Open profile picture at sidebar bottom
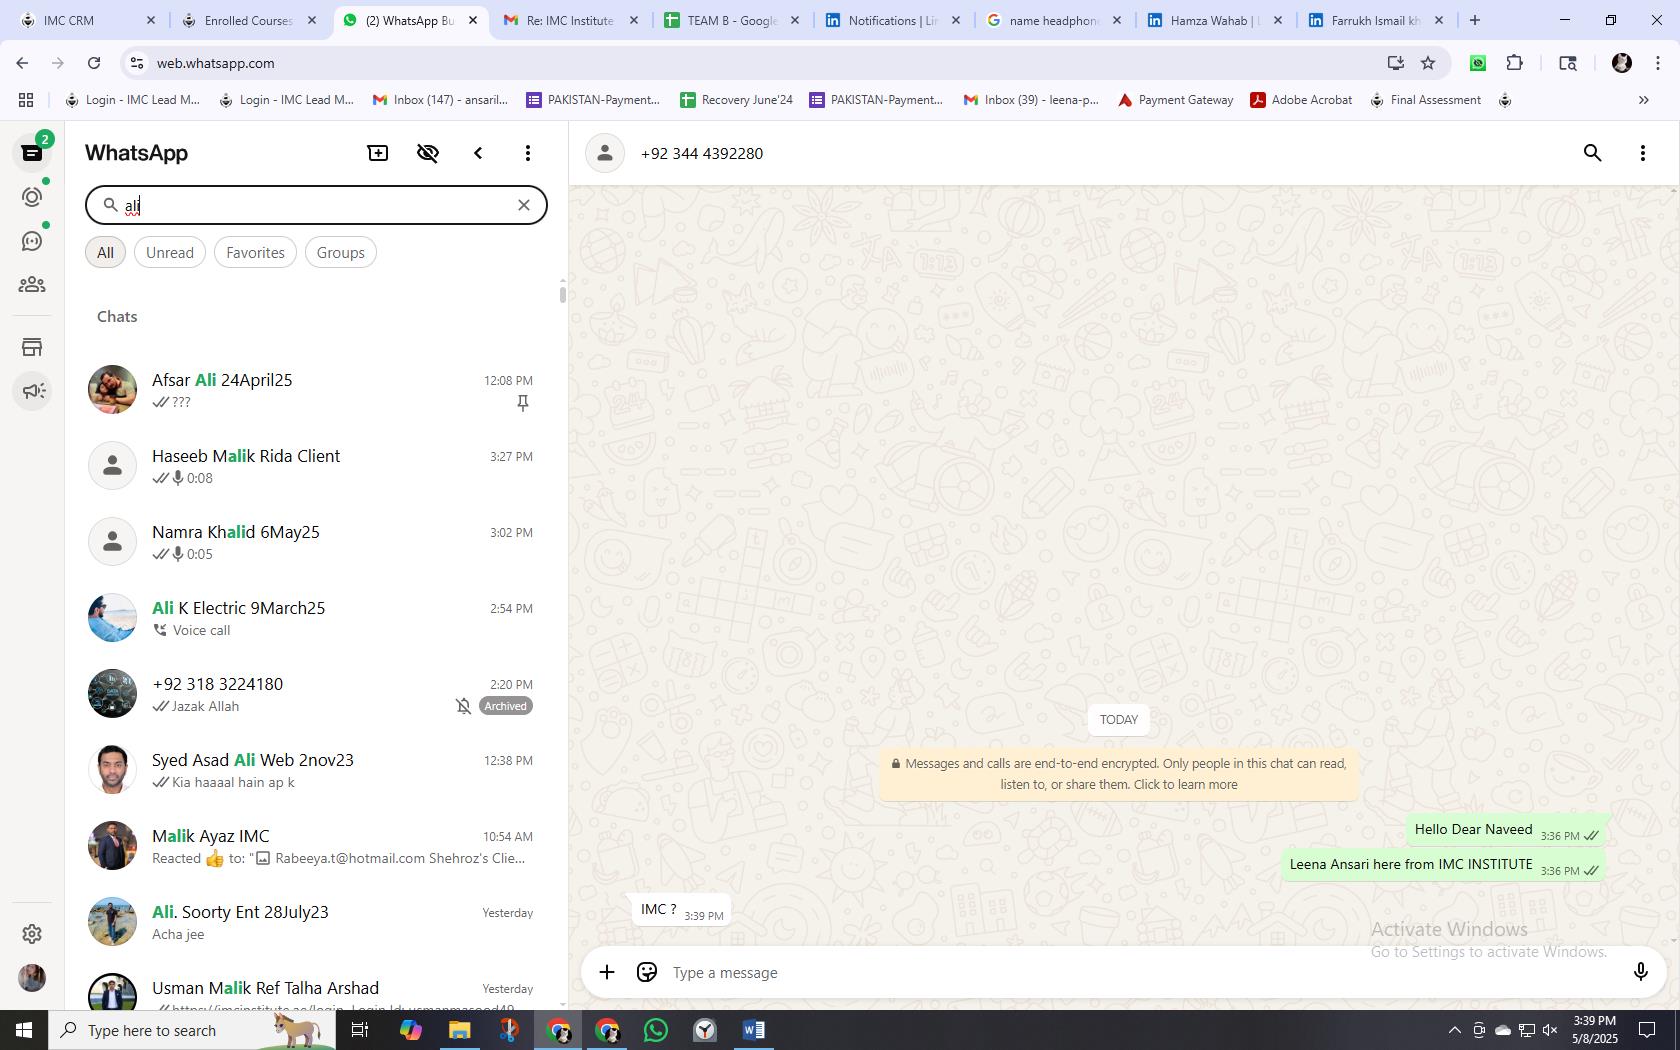This screenshot has width=1680, height=1050. point(32,978)
